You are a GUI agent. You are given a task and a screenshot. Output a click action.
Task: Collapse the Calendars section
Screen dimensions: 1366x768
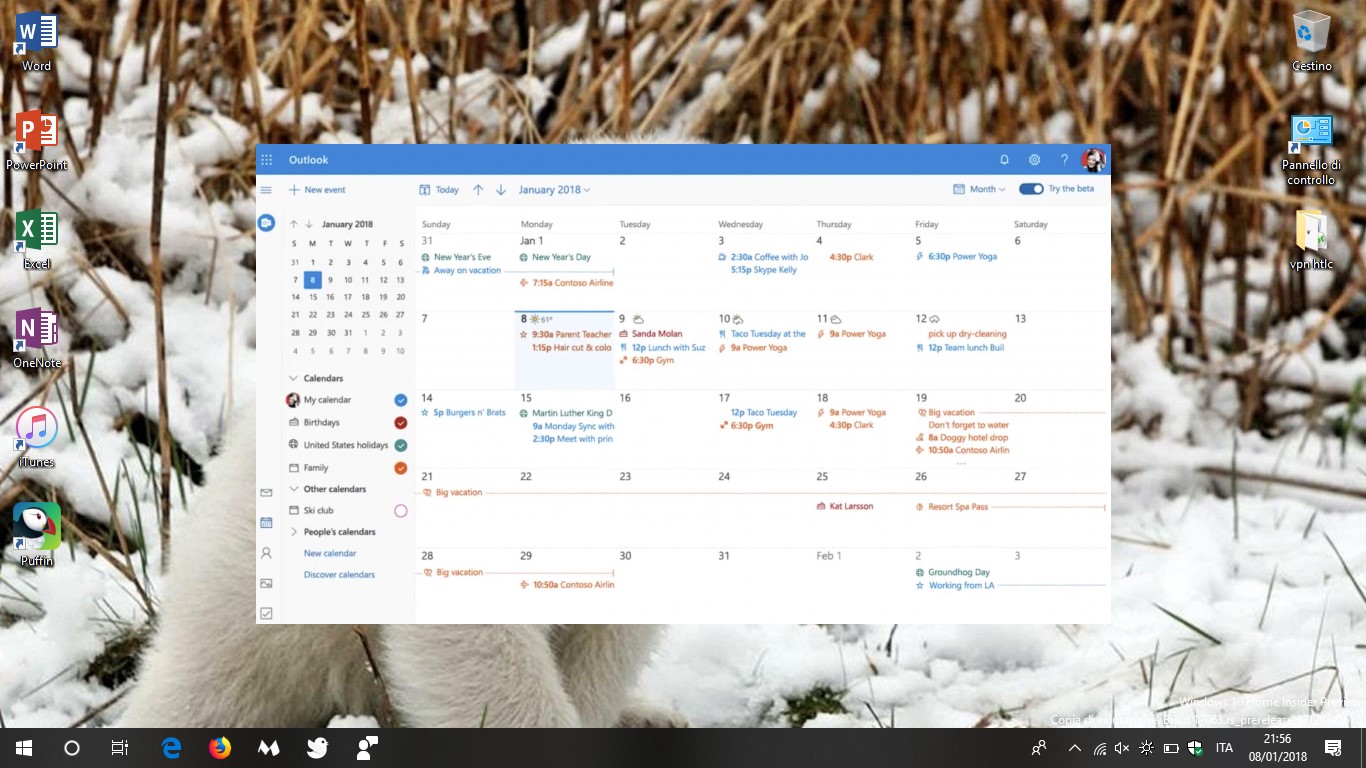[294, 378]
